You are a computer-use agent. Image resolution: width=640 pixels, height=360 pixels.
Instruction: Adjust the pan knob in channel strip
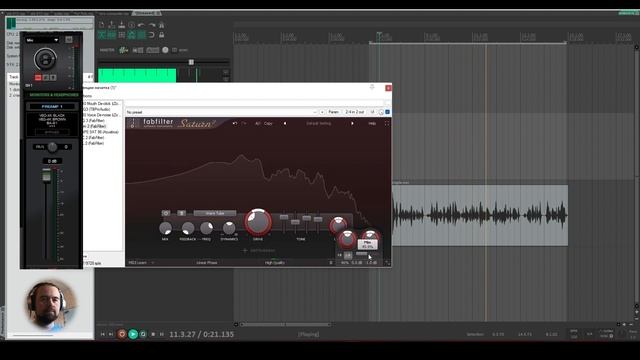tap(52, 147)
